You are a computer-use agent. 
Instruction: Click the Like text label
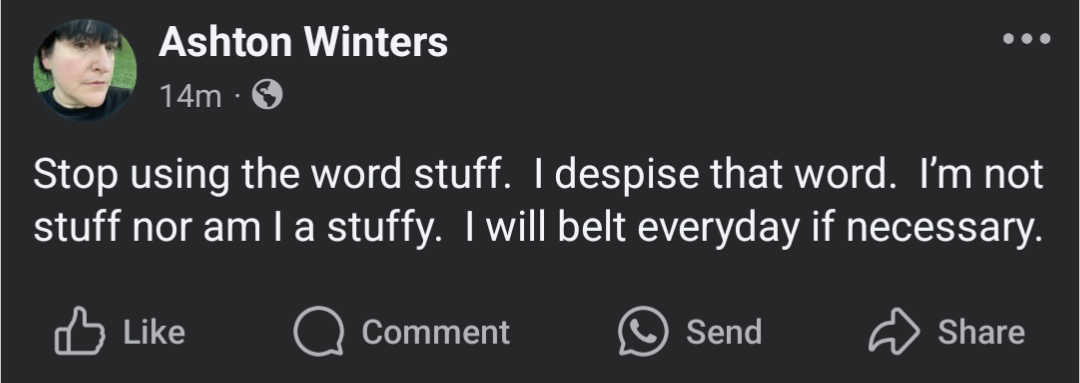[154, 332]
